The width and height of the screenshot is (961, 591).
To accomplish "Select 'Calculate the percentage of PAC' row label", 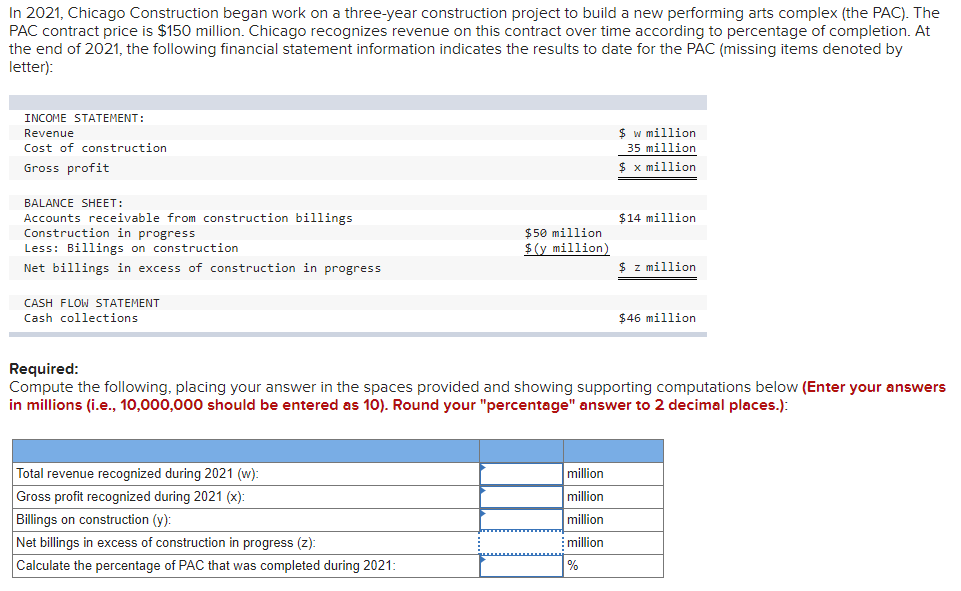I will pos(206,566).
